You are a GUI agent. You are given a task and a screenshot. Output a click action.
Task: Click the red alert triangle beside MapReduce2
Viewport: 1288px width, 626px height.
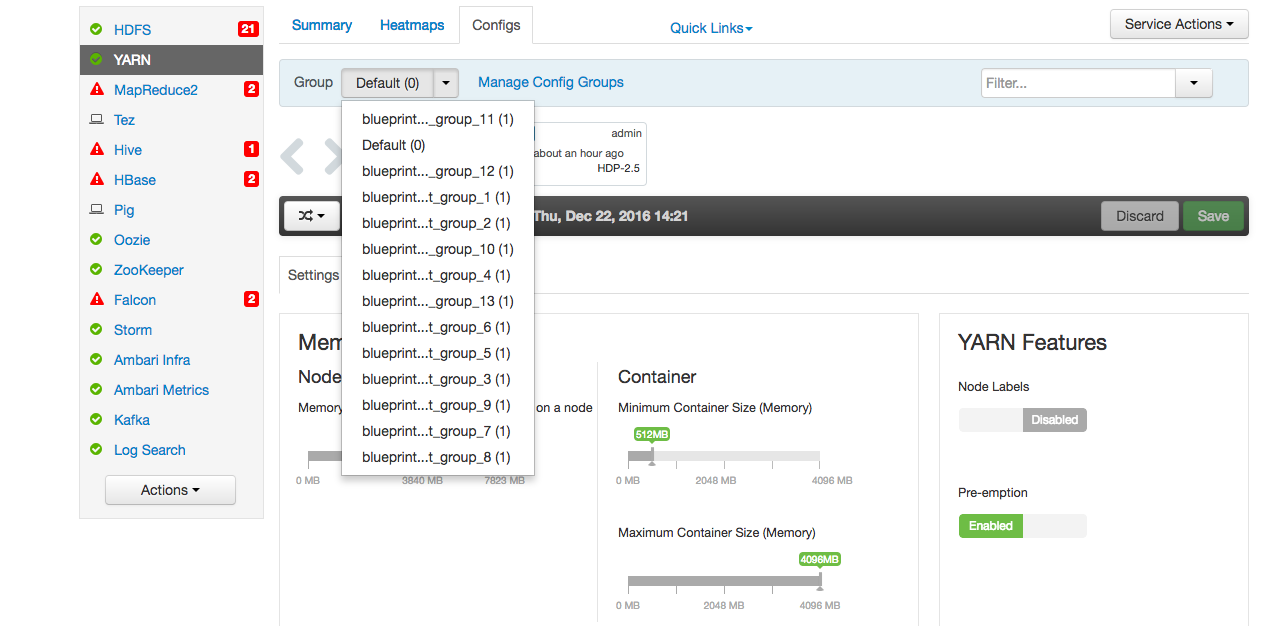99,89
